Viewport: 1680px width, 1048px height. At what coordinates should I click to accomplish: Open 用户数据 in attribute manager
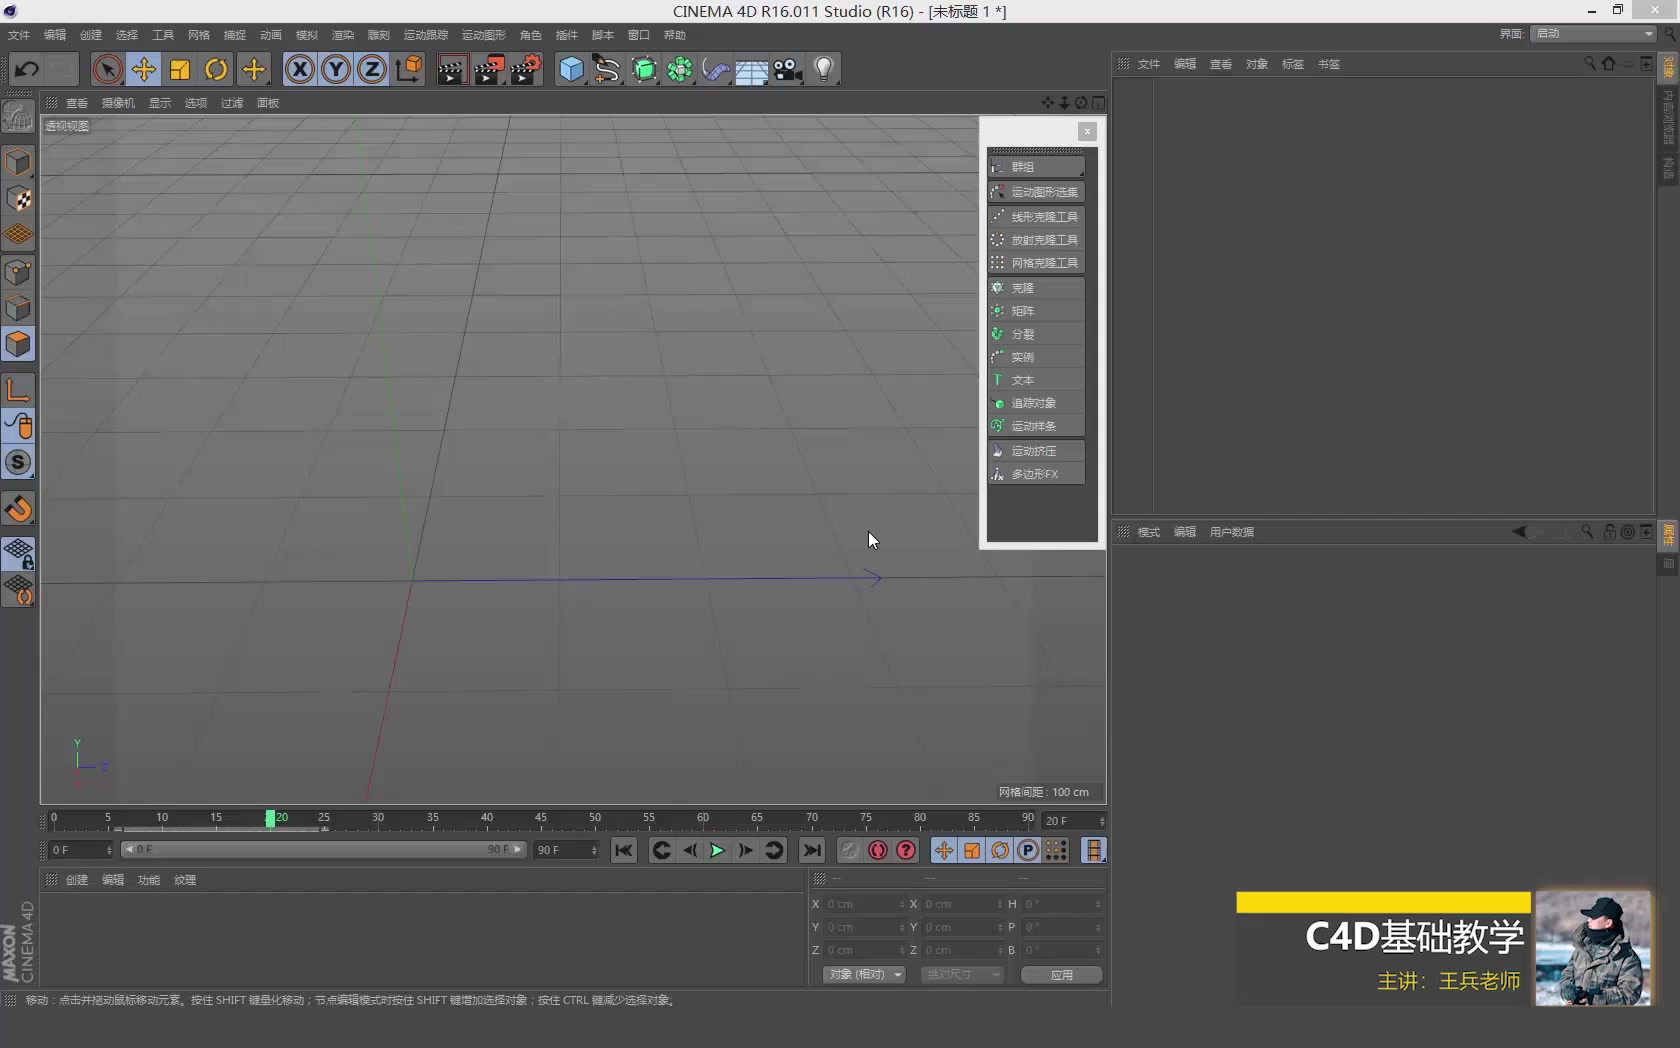pos(1232,532)
